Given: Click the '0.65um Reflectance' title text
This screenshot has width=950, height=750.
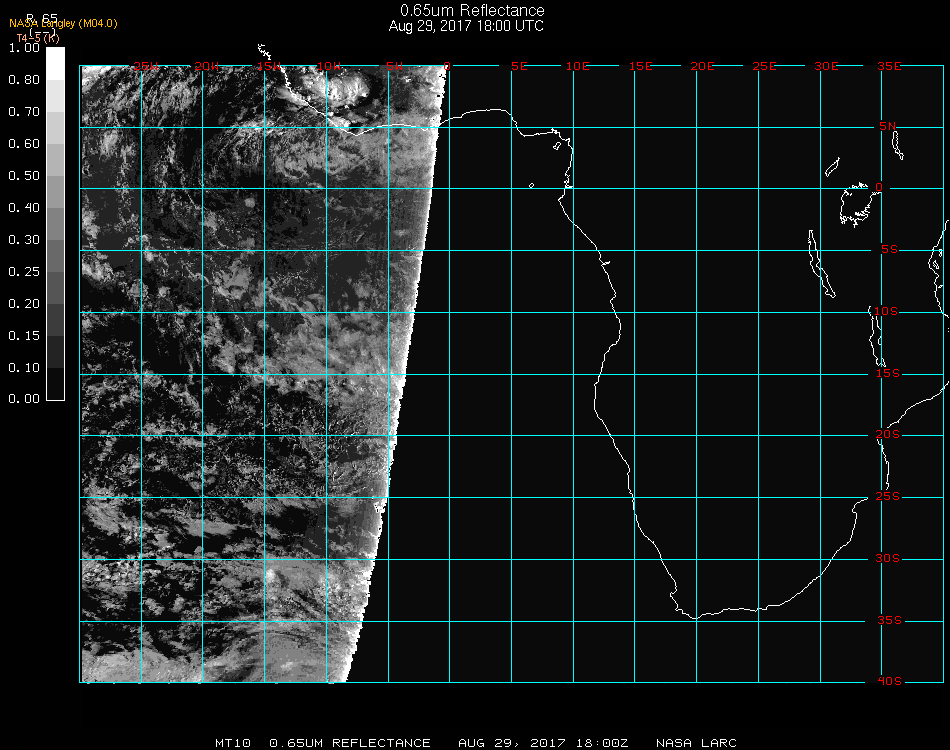Looking at the screenshot, I should (472, 10).
